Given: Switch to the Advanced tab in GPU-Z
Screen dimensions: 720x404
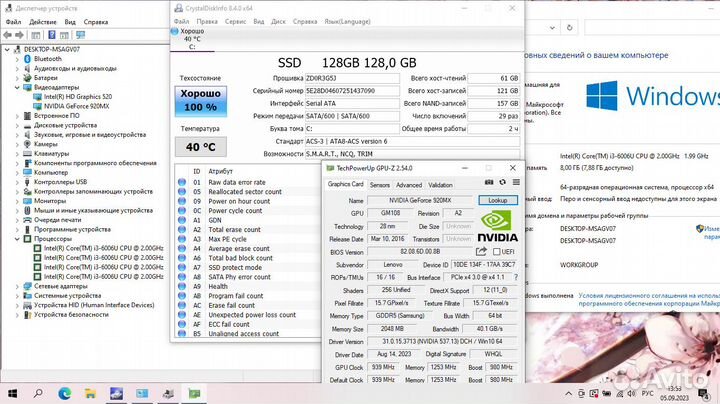Looking at the screenshot, I should point(409,185).
